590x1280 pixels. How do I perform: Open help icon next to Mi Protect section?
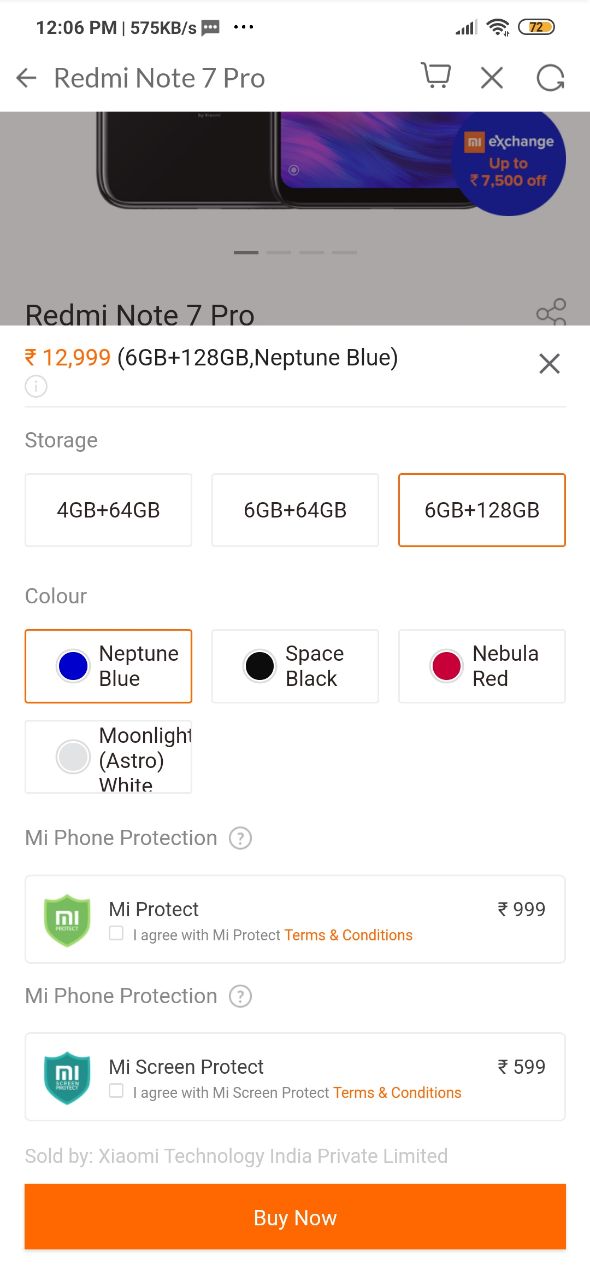pyautogui.click(x=240, y=838)
